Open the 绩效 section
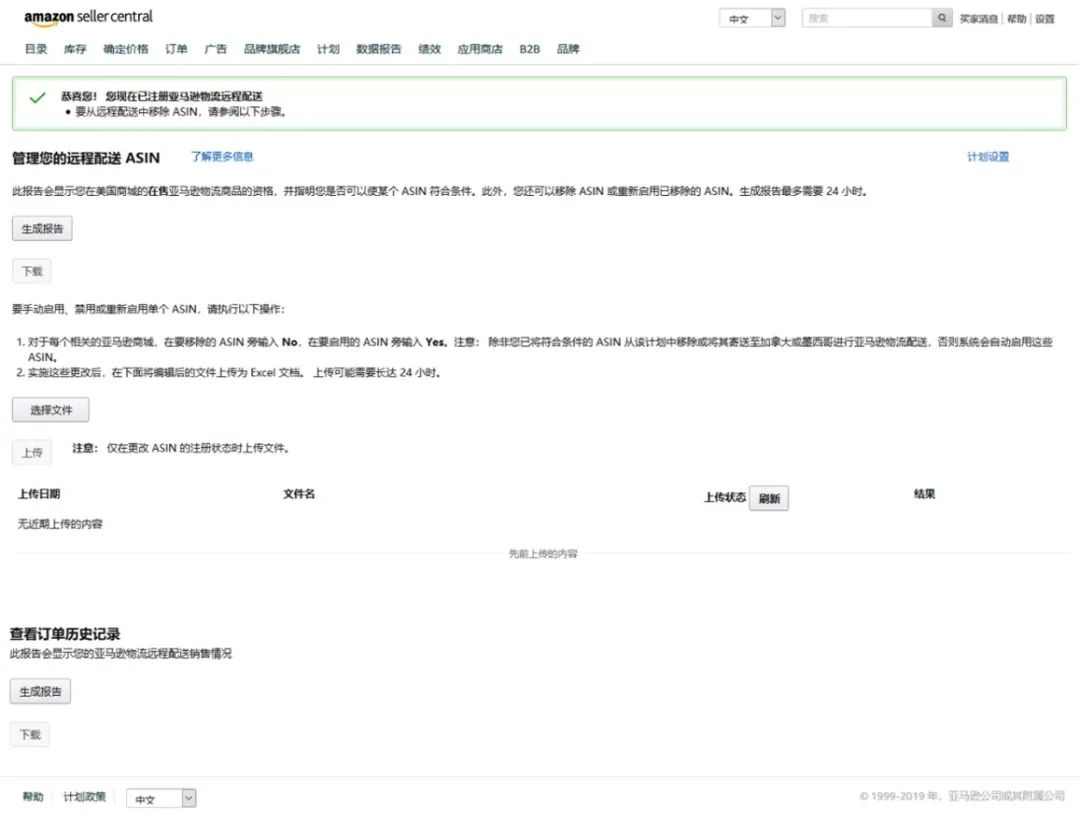Screen dimensions: 1080x821 pyautogui.click(x=429, y=48)
